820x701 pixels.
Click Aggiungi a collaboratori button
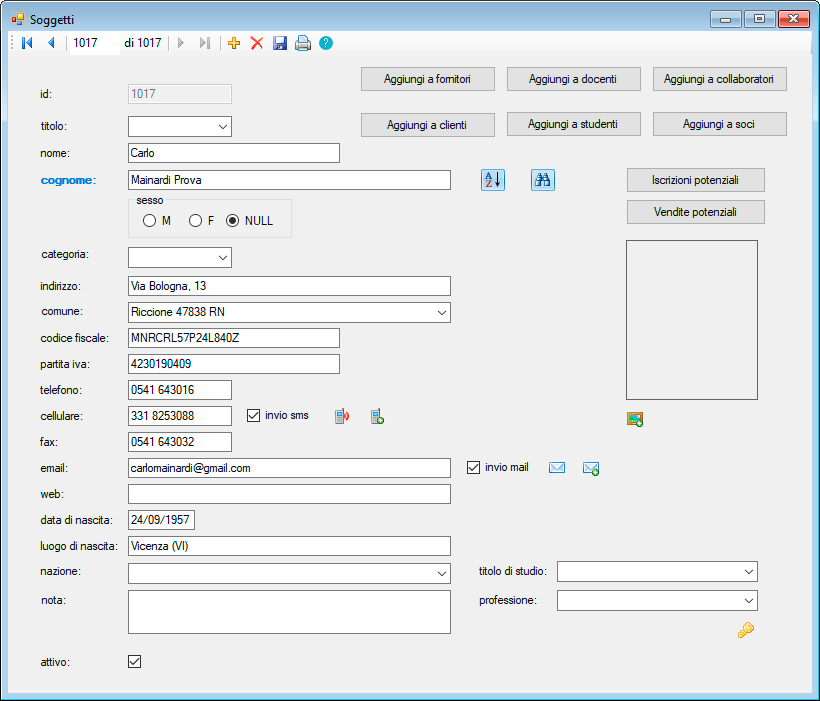tap(720, 79)
